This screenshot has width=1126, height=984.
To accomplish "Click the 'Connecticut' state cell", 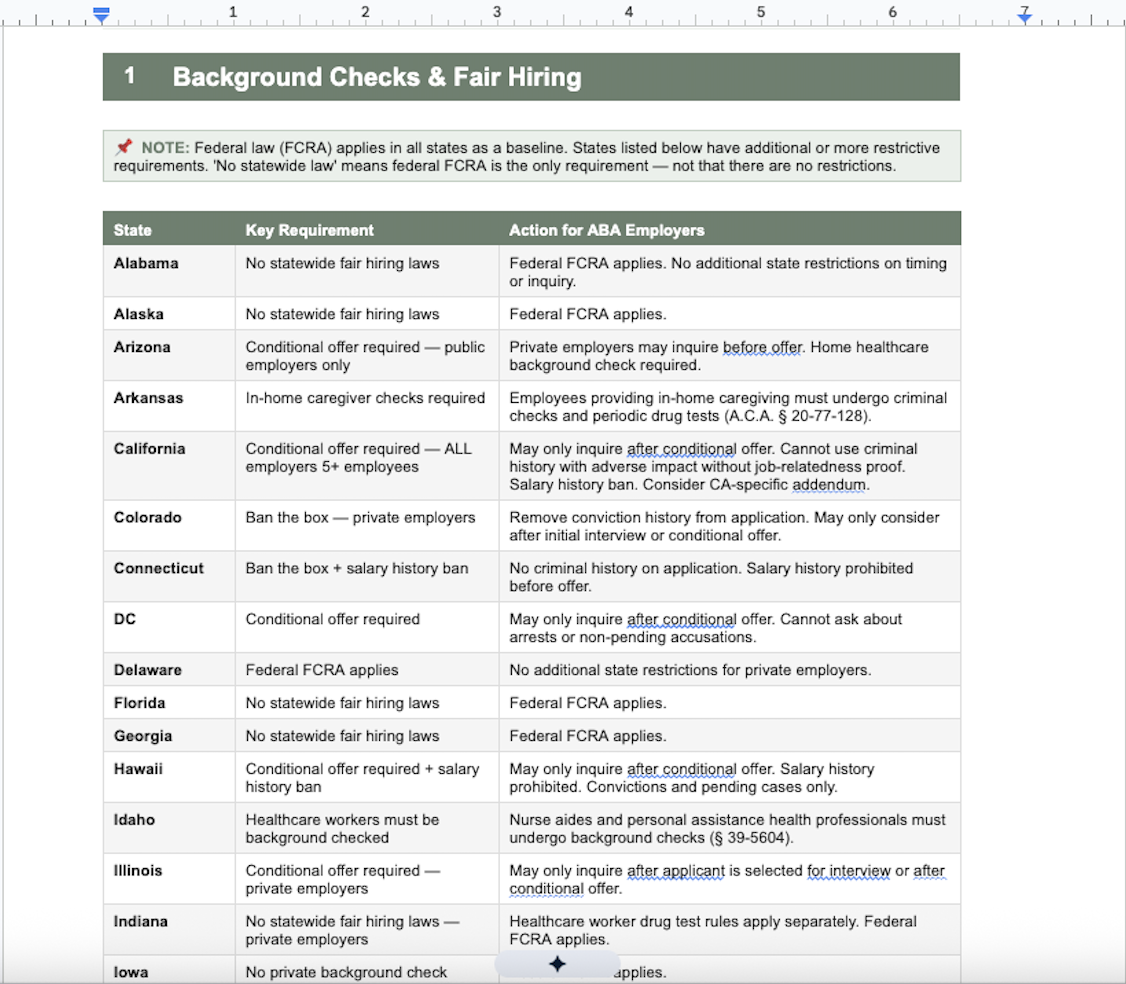I will [x=169, y=577].
